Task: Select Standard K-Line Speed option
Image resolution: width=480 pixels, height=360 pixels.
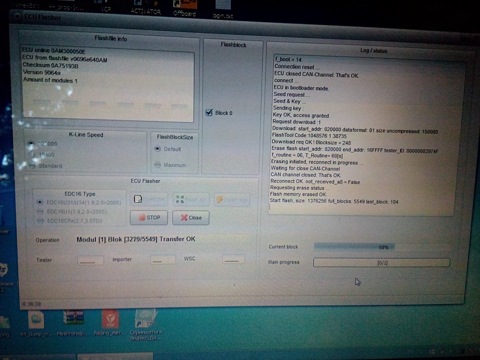Action: (32, 166)
